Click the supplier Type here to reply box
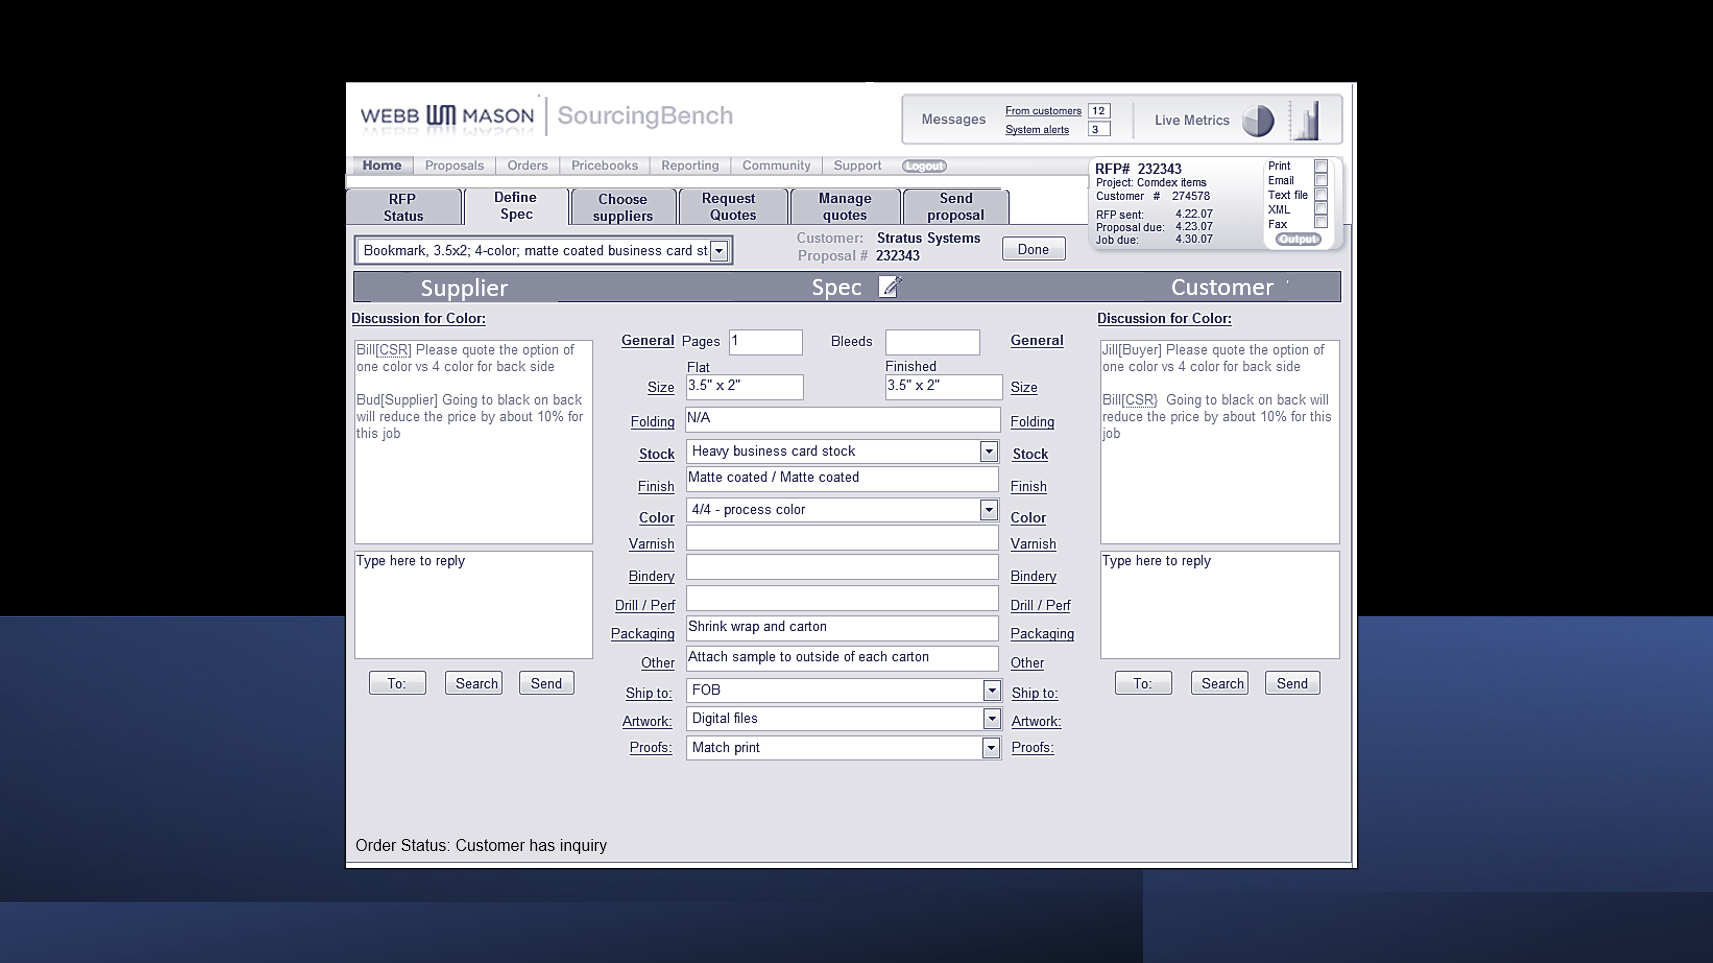 coord(473,604)
